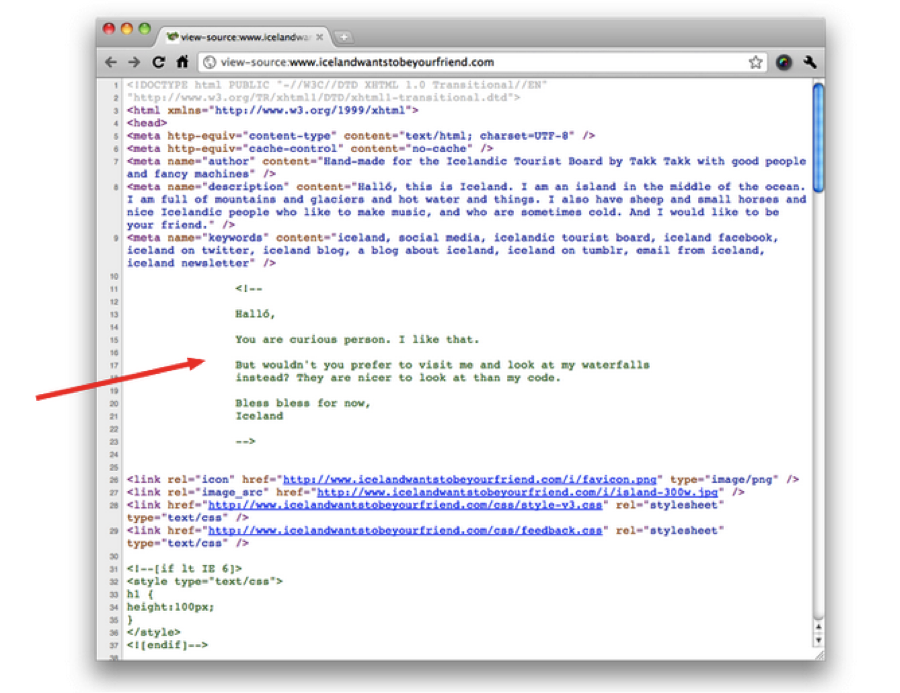Click the "<![endif]-->" line
The width and height of the screenshot is (900, 693).
tap(167, 645)
